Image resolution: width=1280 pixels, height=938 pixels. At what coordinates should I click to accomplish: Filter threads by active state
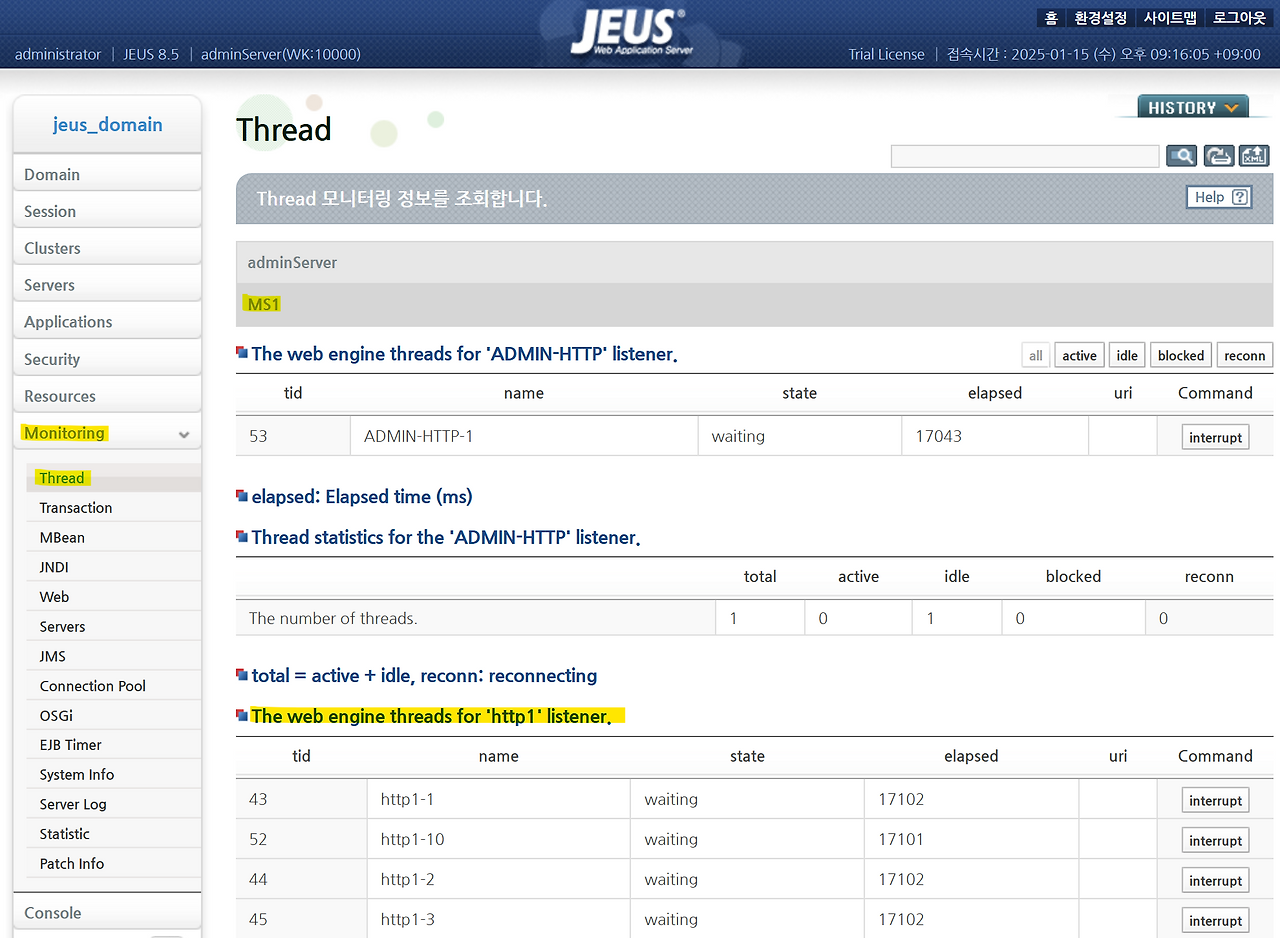1079,354
